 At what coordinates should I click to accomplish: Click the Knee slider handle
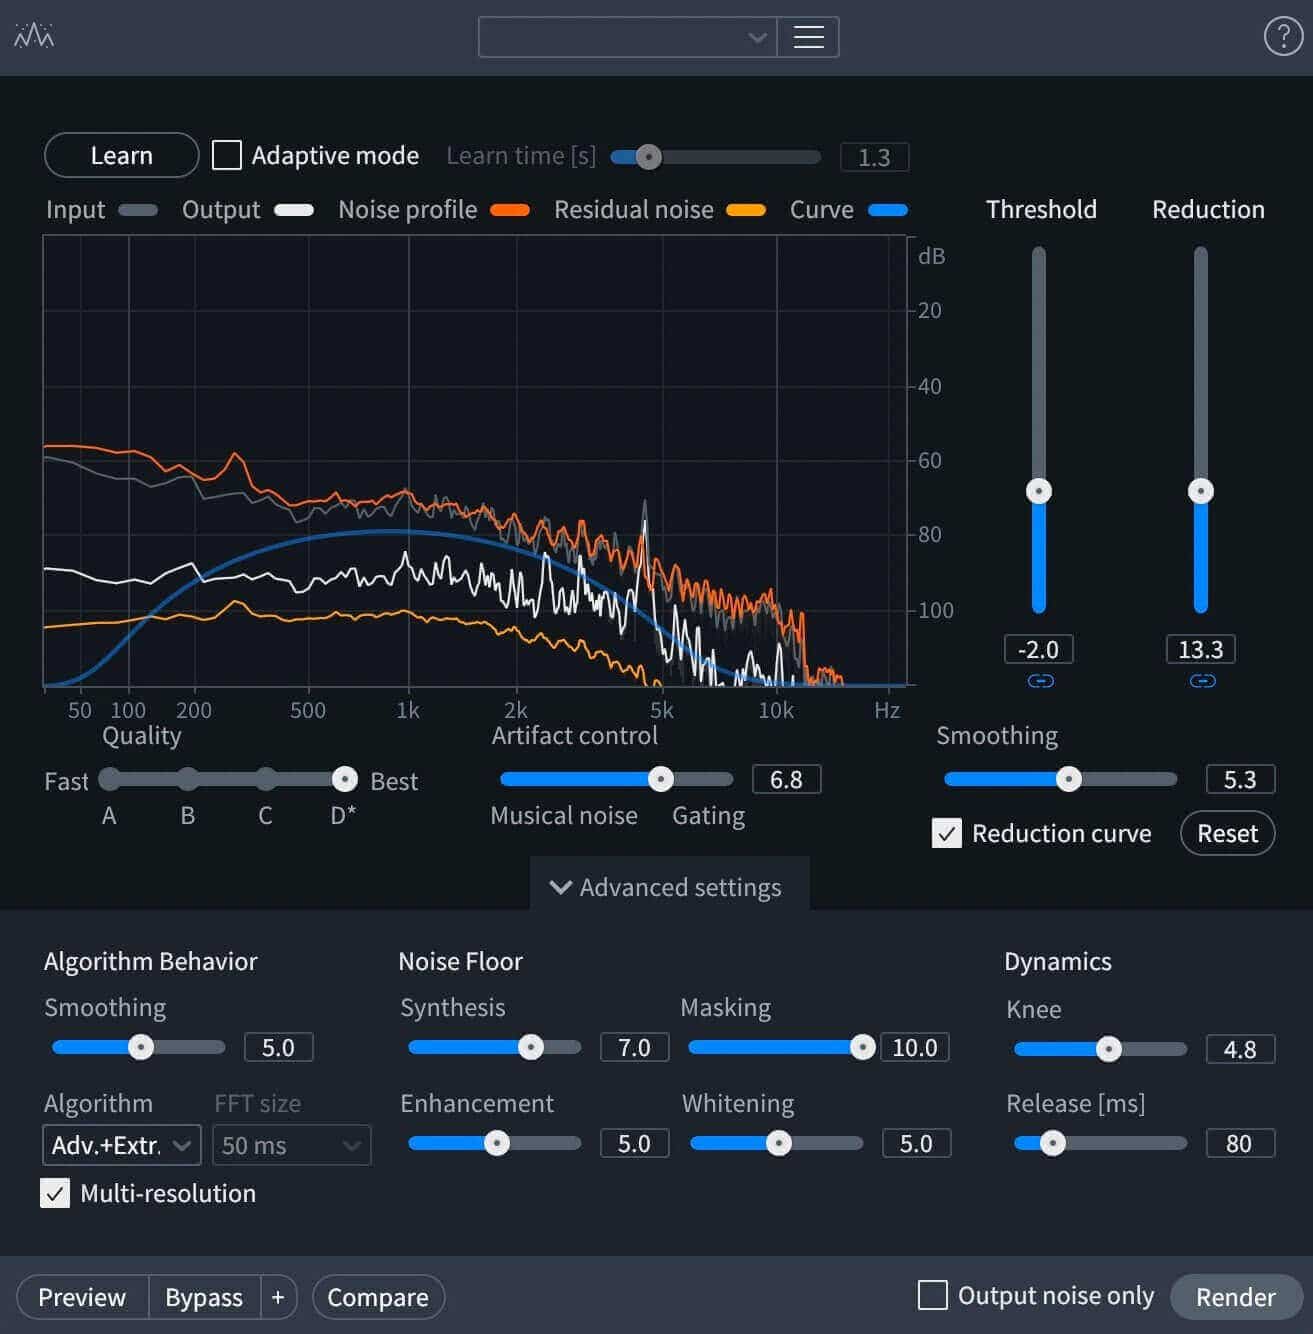1108,1049
